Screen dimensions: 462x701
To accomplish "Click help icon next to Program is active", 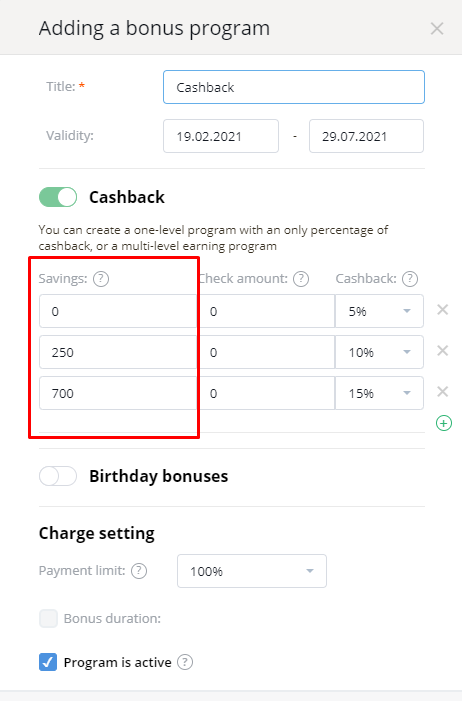I will (185, 662).
